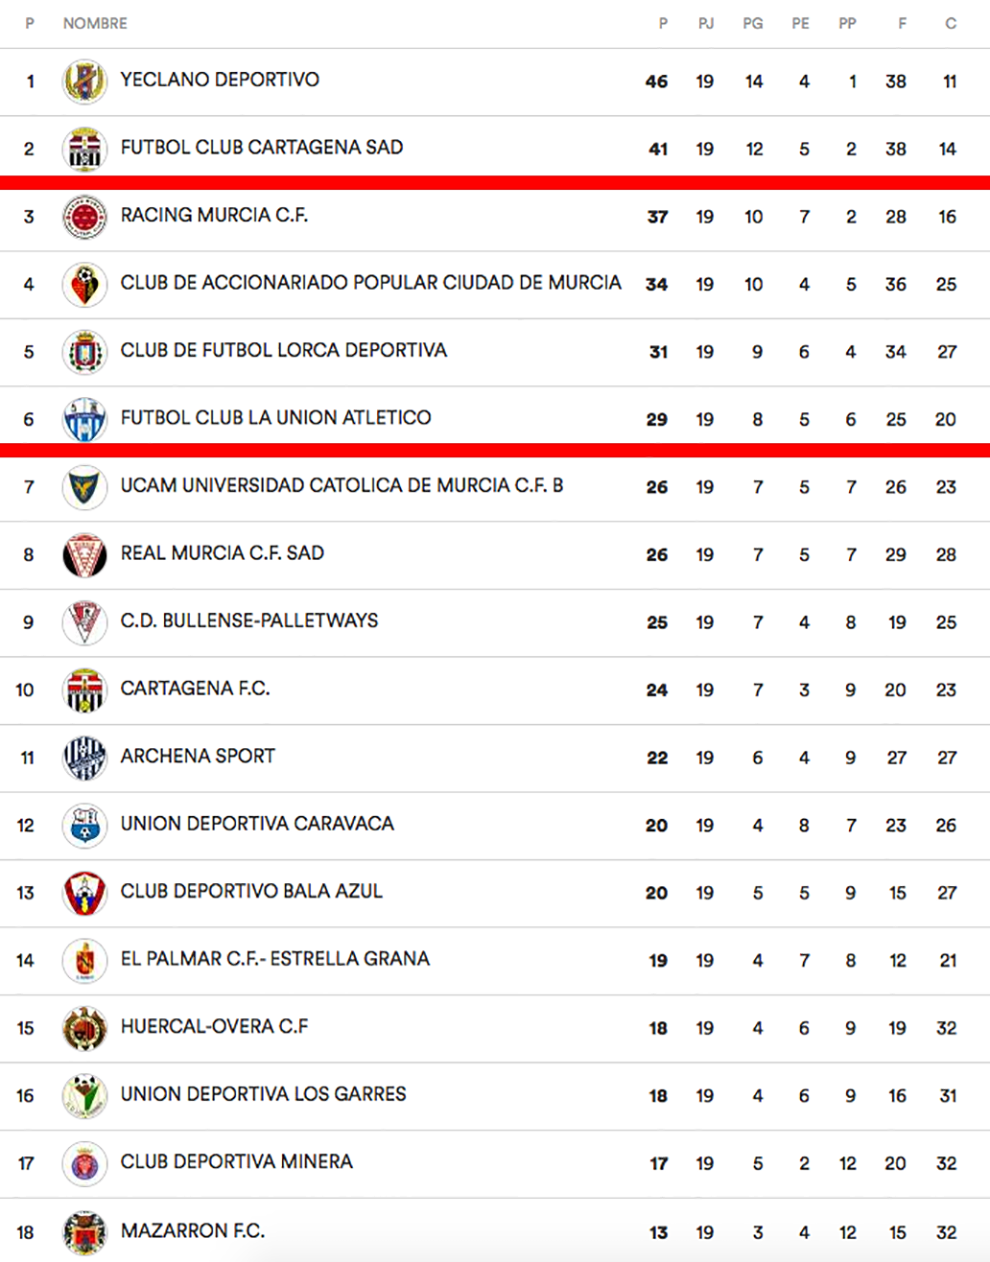Click the PJ column header
The width and height of the screenshot is (990, 1262).
coord(706,23)
